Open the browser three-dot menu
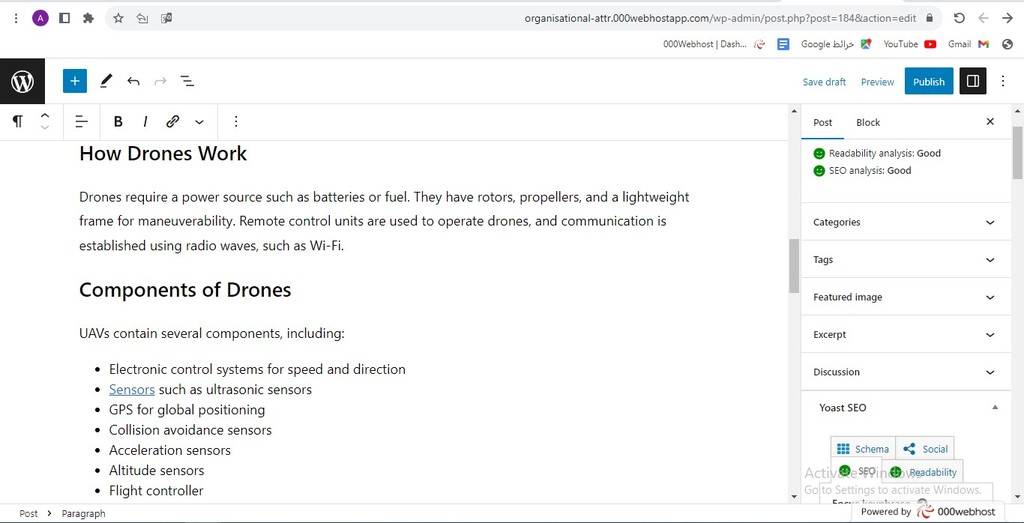This screenshot has width=1024, height=523. click(16, 18)
